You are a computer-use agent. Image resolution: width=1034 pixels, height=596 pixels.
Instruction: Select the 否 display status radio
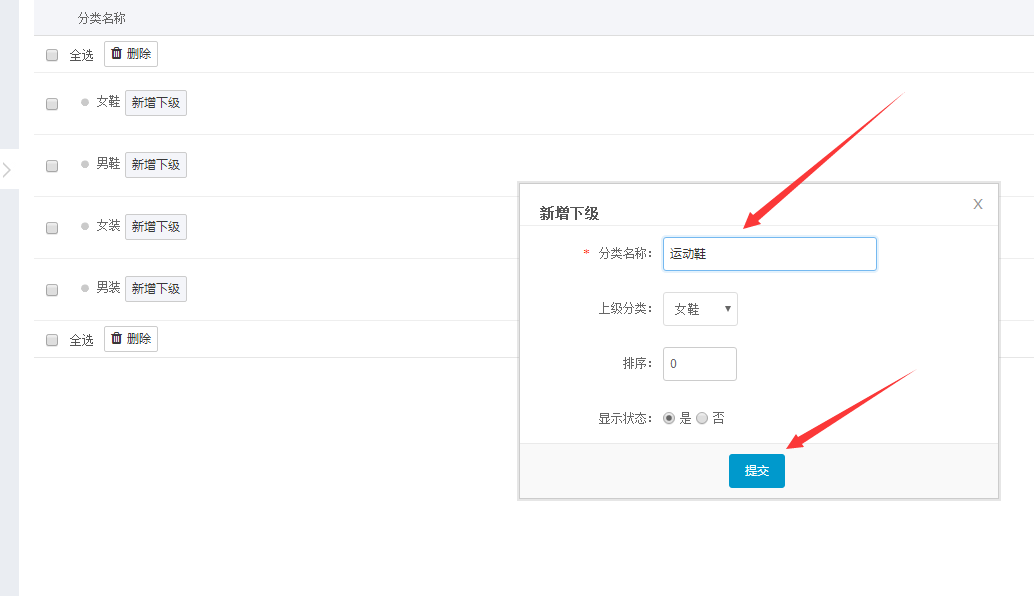click(702, 418)
